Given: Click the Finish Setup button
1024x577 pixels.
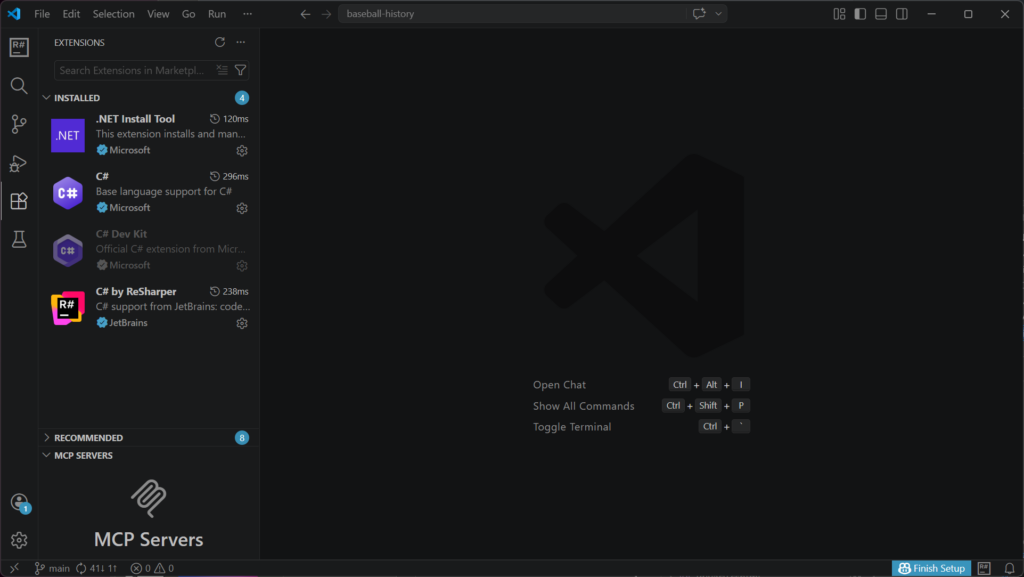Looking at the screenshot, I should pos(931,568).
